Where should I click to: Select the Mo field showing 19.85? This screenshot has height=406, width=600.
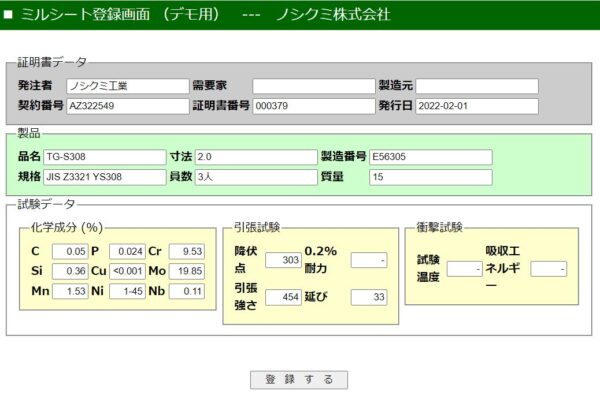pyautogui.click(x=186, y=271)
